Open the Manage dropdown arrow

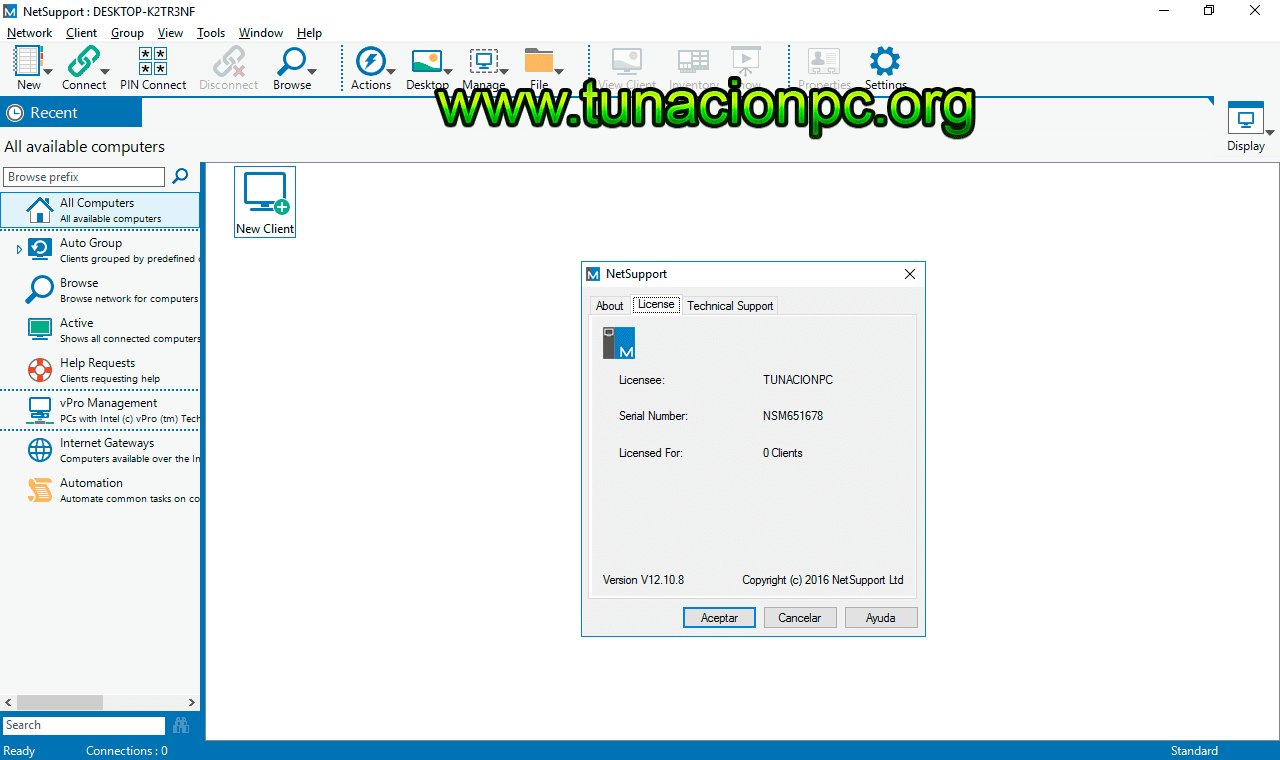[504, 71]
